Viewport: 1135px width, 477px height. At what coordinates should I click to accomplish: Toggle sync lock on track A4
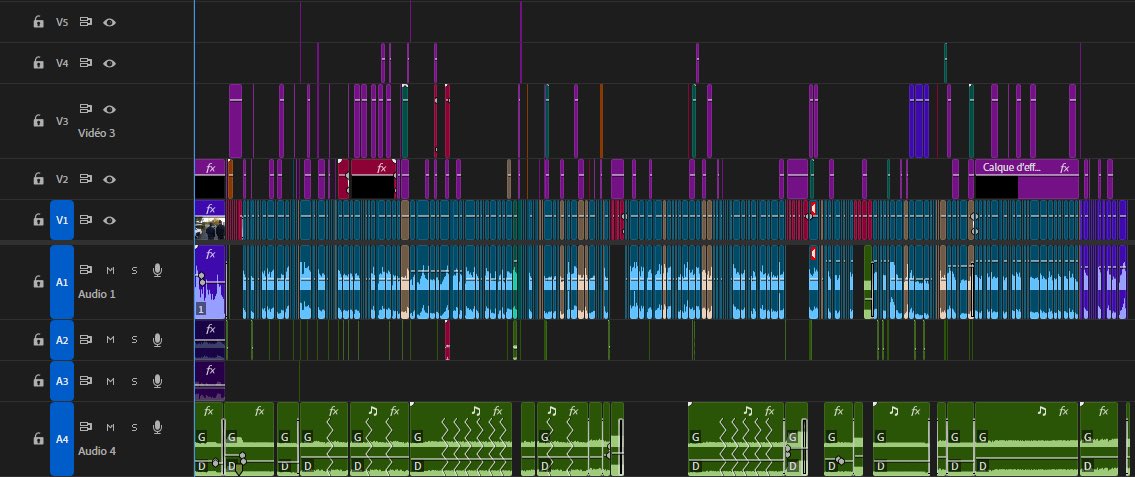coord(85,427)
